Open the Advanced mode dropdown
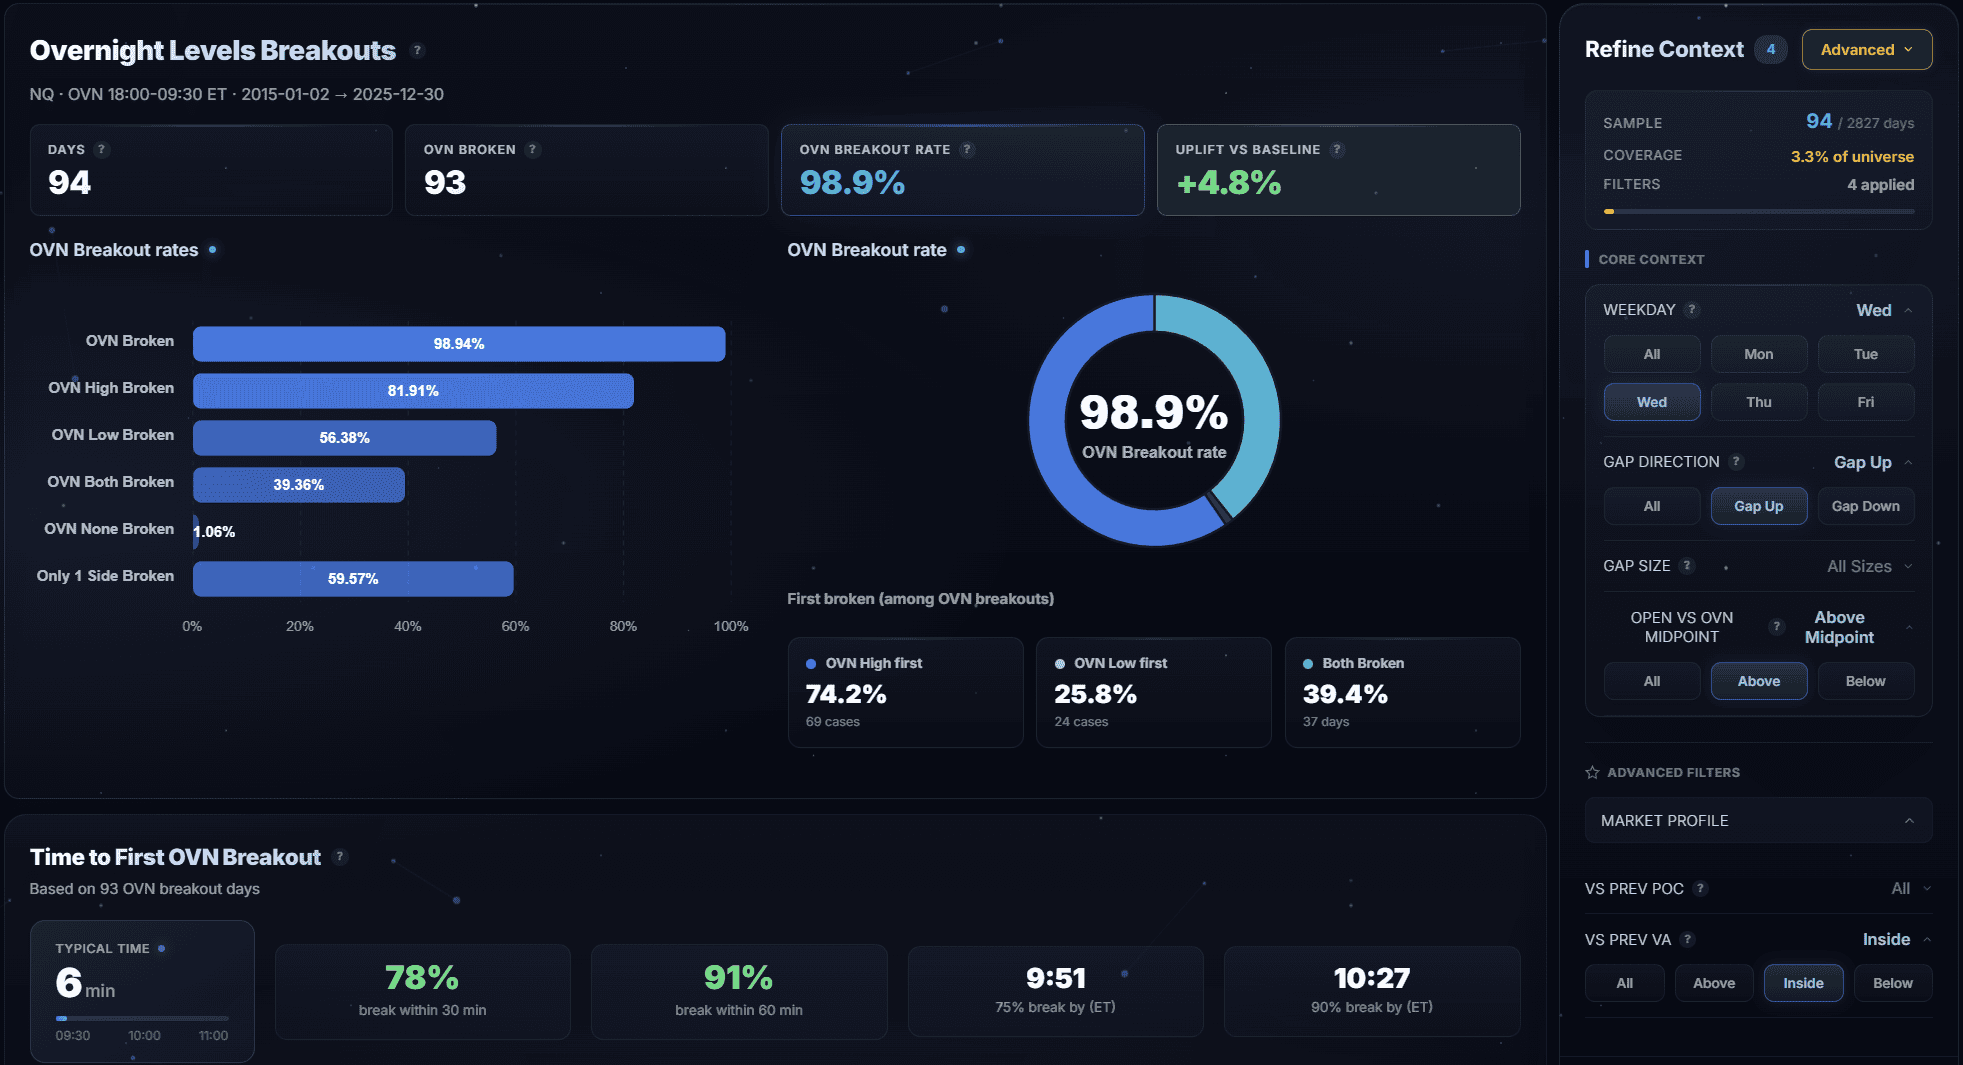Viewport: 1963px width, 1065px height. (x=1866, y=50)
